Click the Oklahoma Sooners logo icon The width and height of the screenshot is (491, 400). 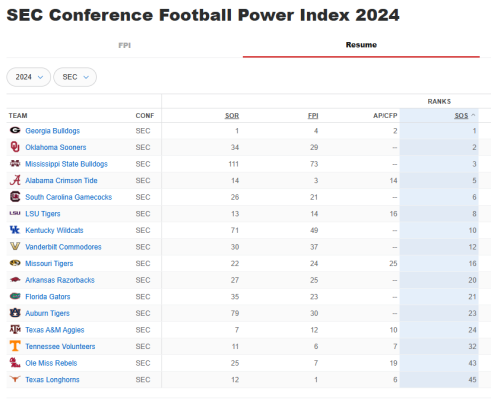(x=15, y=147)
